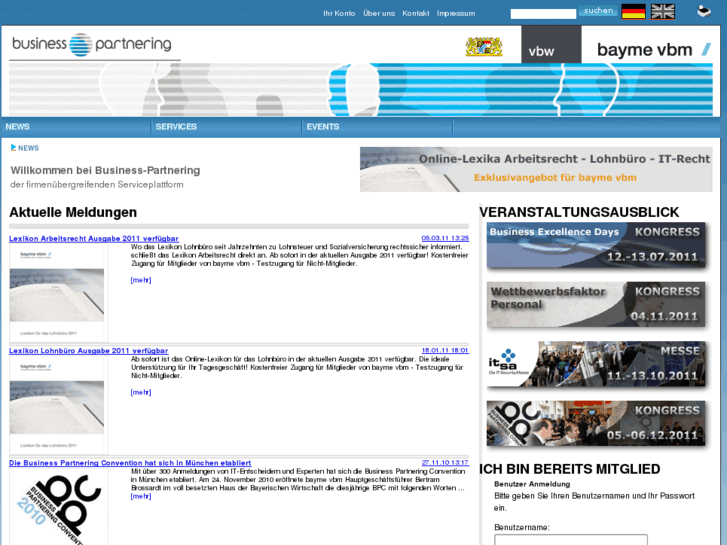Viewport: 727px width, 545px height.
Task: Click the blue arrow beside NEWS breadcrumb
Action: [13, 147]
